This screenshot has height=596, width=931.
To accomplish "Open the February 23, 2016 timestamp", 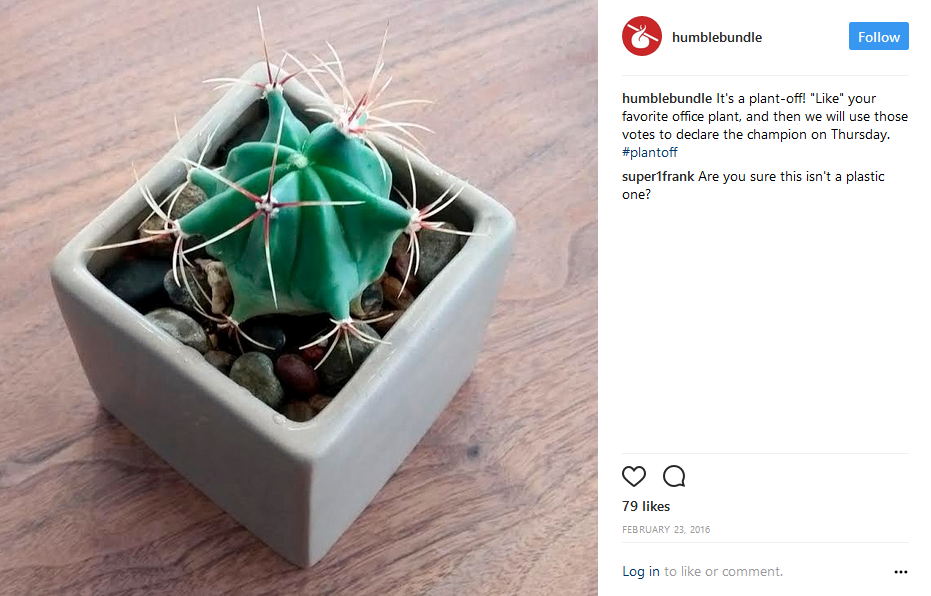I will pos(666,530).
